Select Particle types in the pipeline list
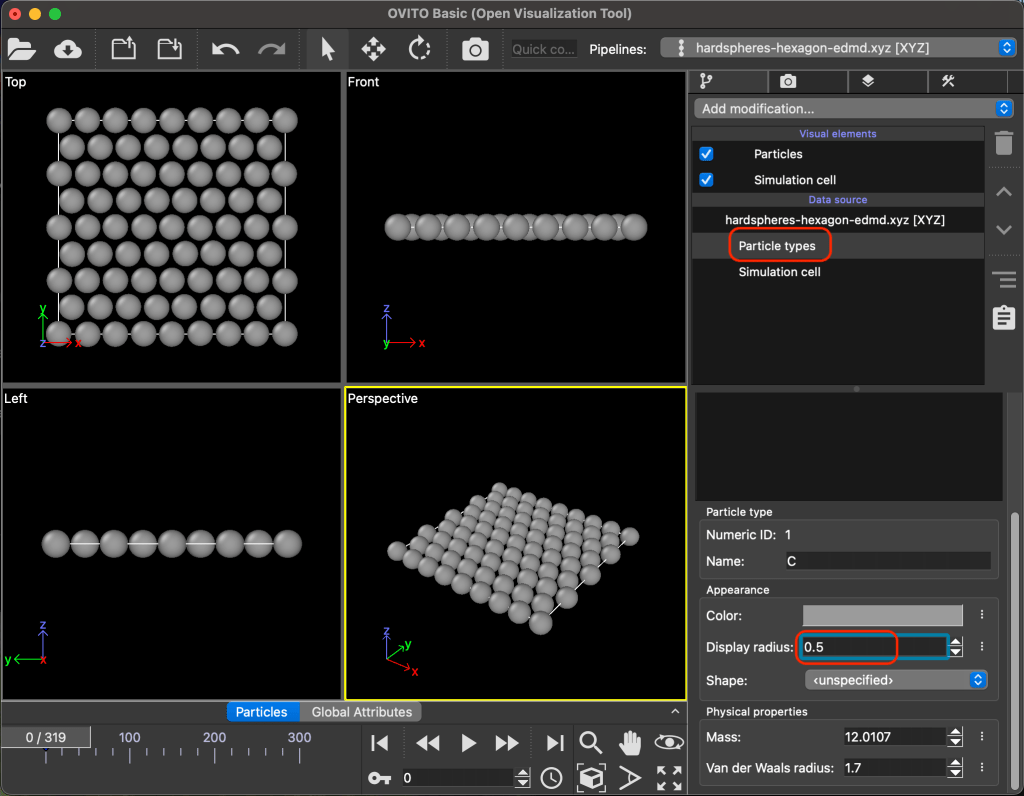 tap(777, 246)
